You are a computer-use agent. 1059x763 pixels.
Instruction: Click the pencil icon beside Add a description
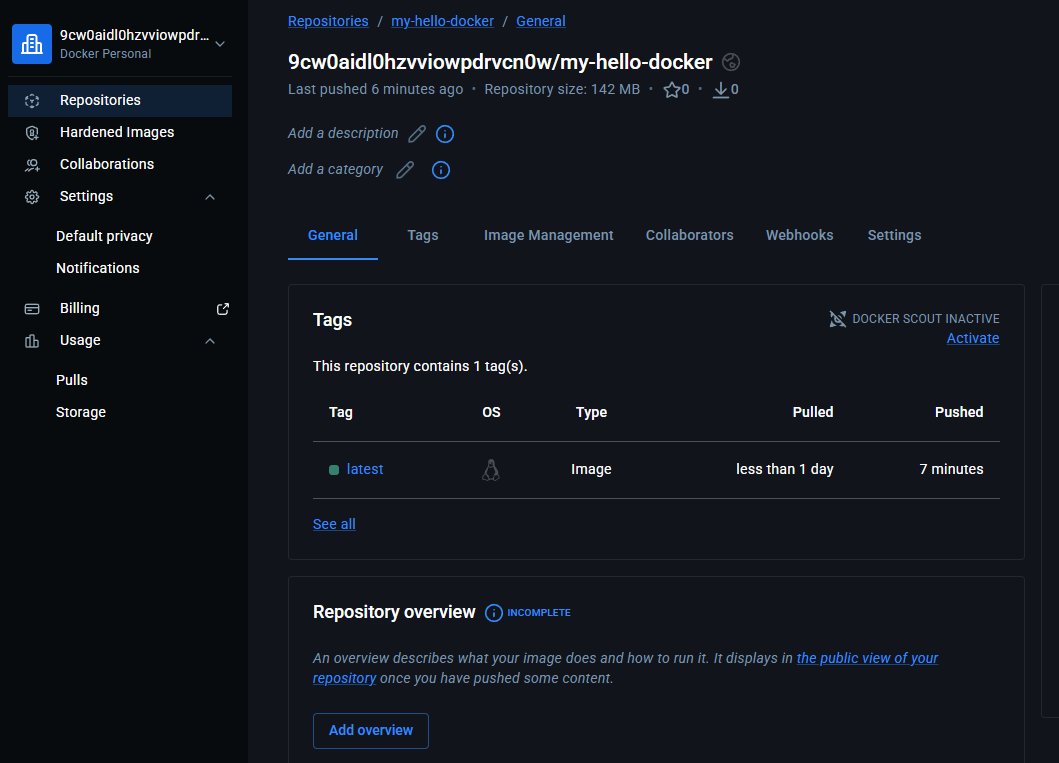417,134
